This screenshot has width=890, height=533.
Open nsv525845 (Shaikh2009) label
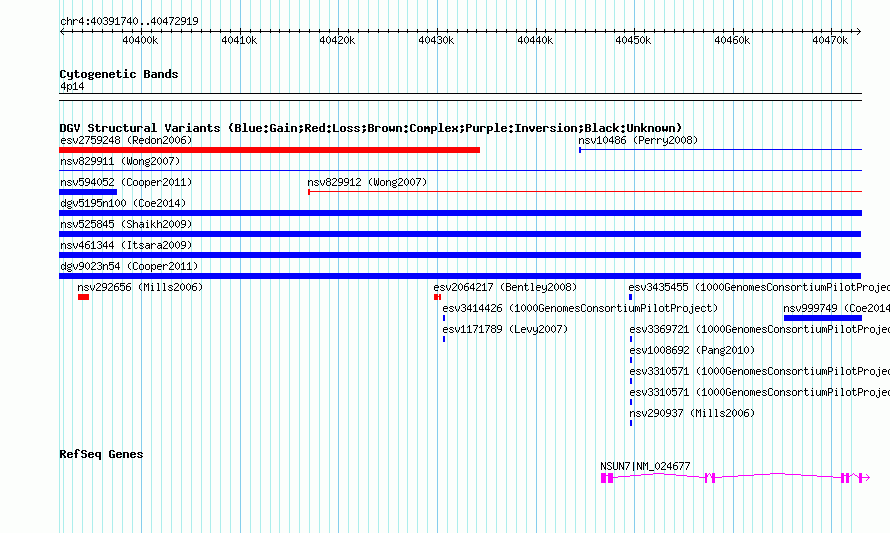pos(126,224)
